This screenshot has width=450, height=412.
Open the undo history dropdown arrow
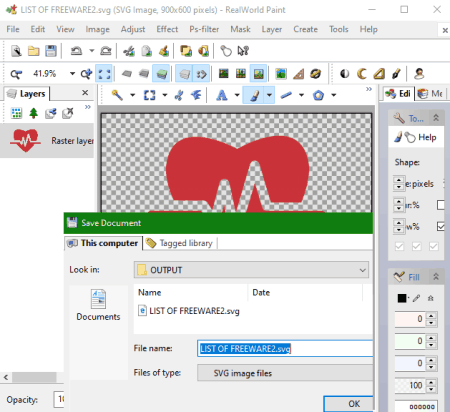[92, 51]
